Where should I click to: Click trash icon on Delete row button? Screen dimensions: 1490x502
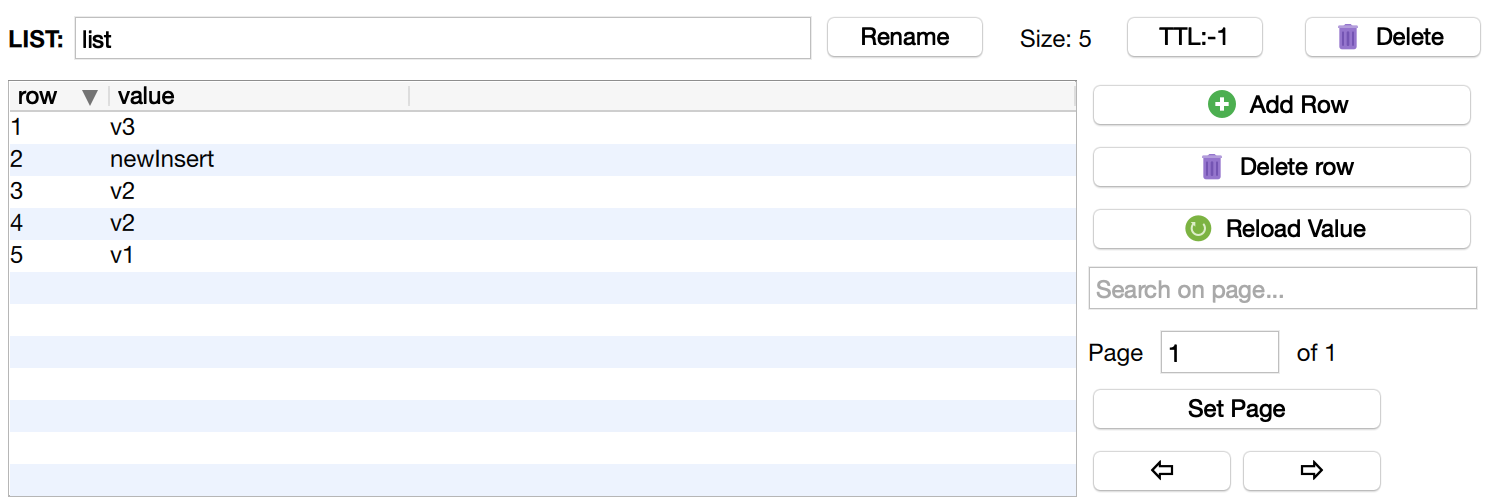coord(1212,167)
